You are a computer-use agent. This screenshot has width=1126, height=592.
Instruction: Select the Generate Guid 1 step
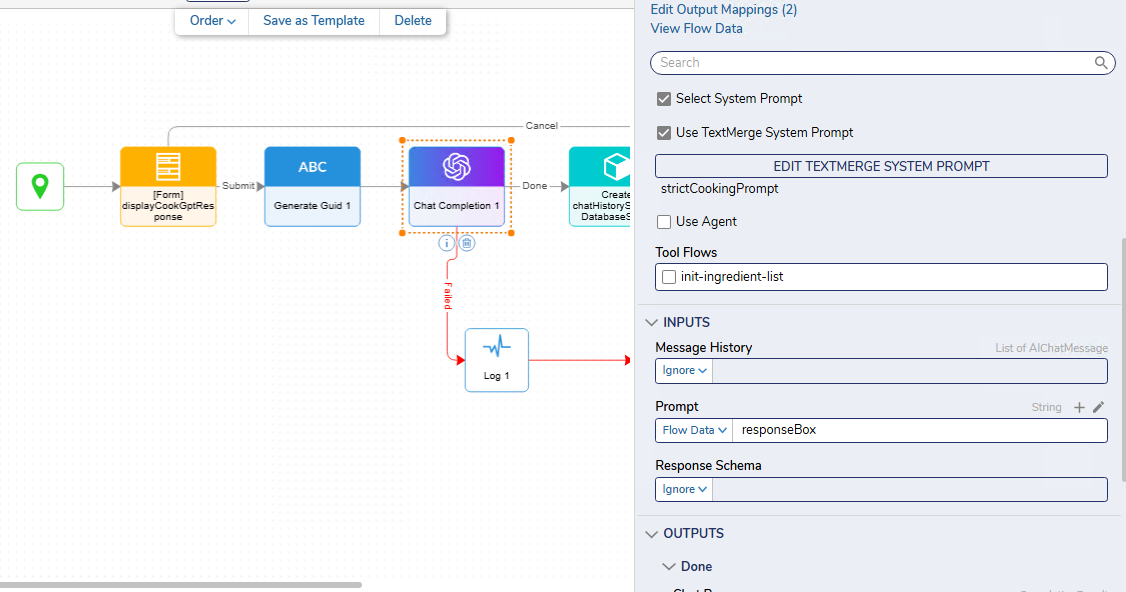tap(312, 186)
